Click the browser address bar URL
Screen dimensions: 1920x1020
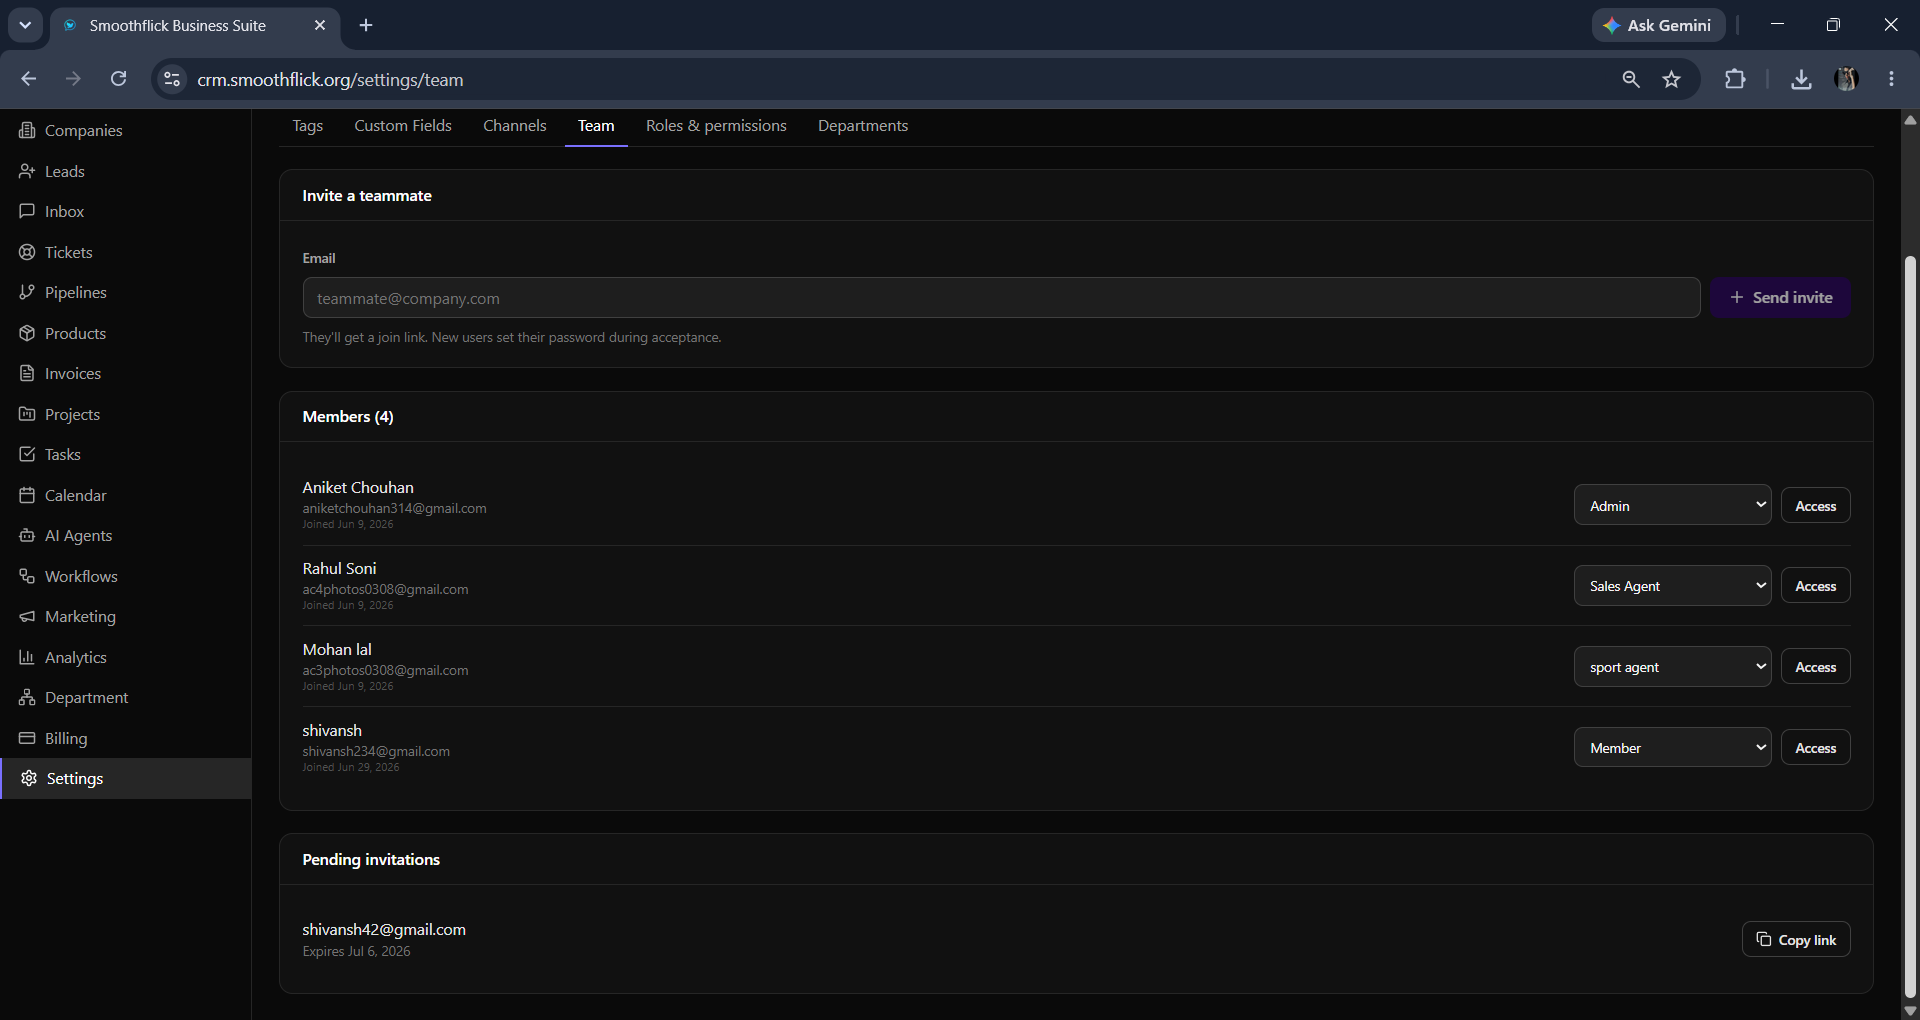click(330, 80)
